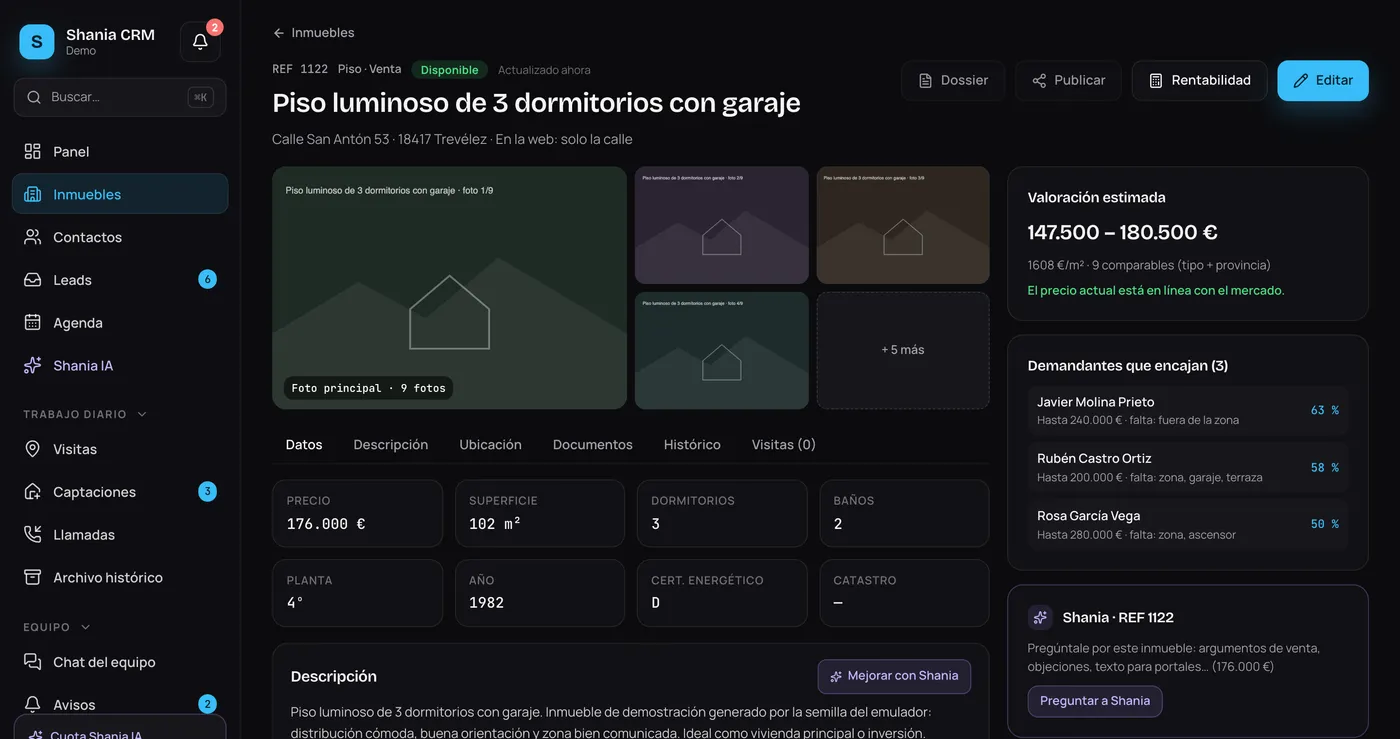
Task: Click Mejorar con Shania button
Action: [x=894, y=676]
